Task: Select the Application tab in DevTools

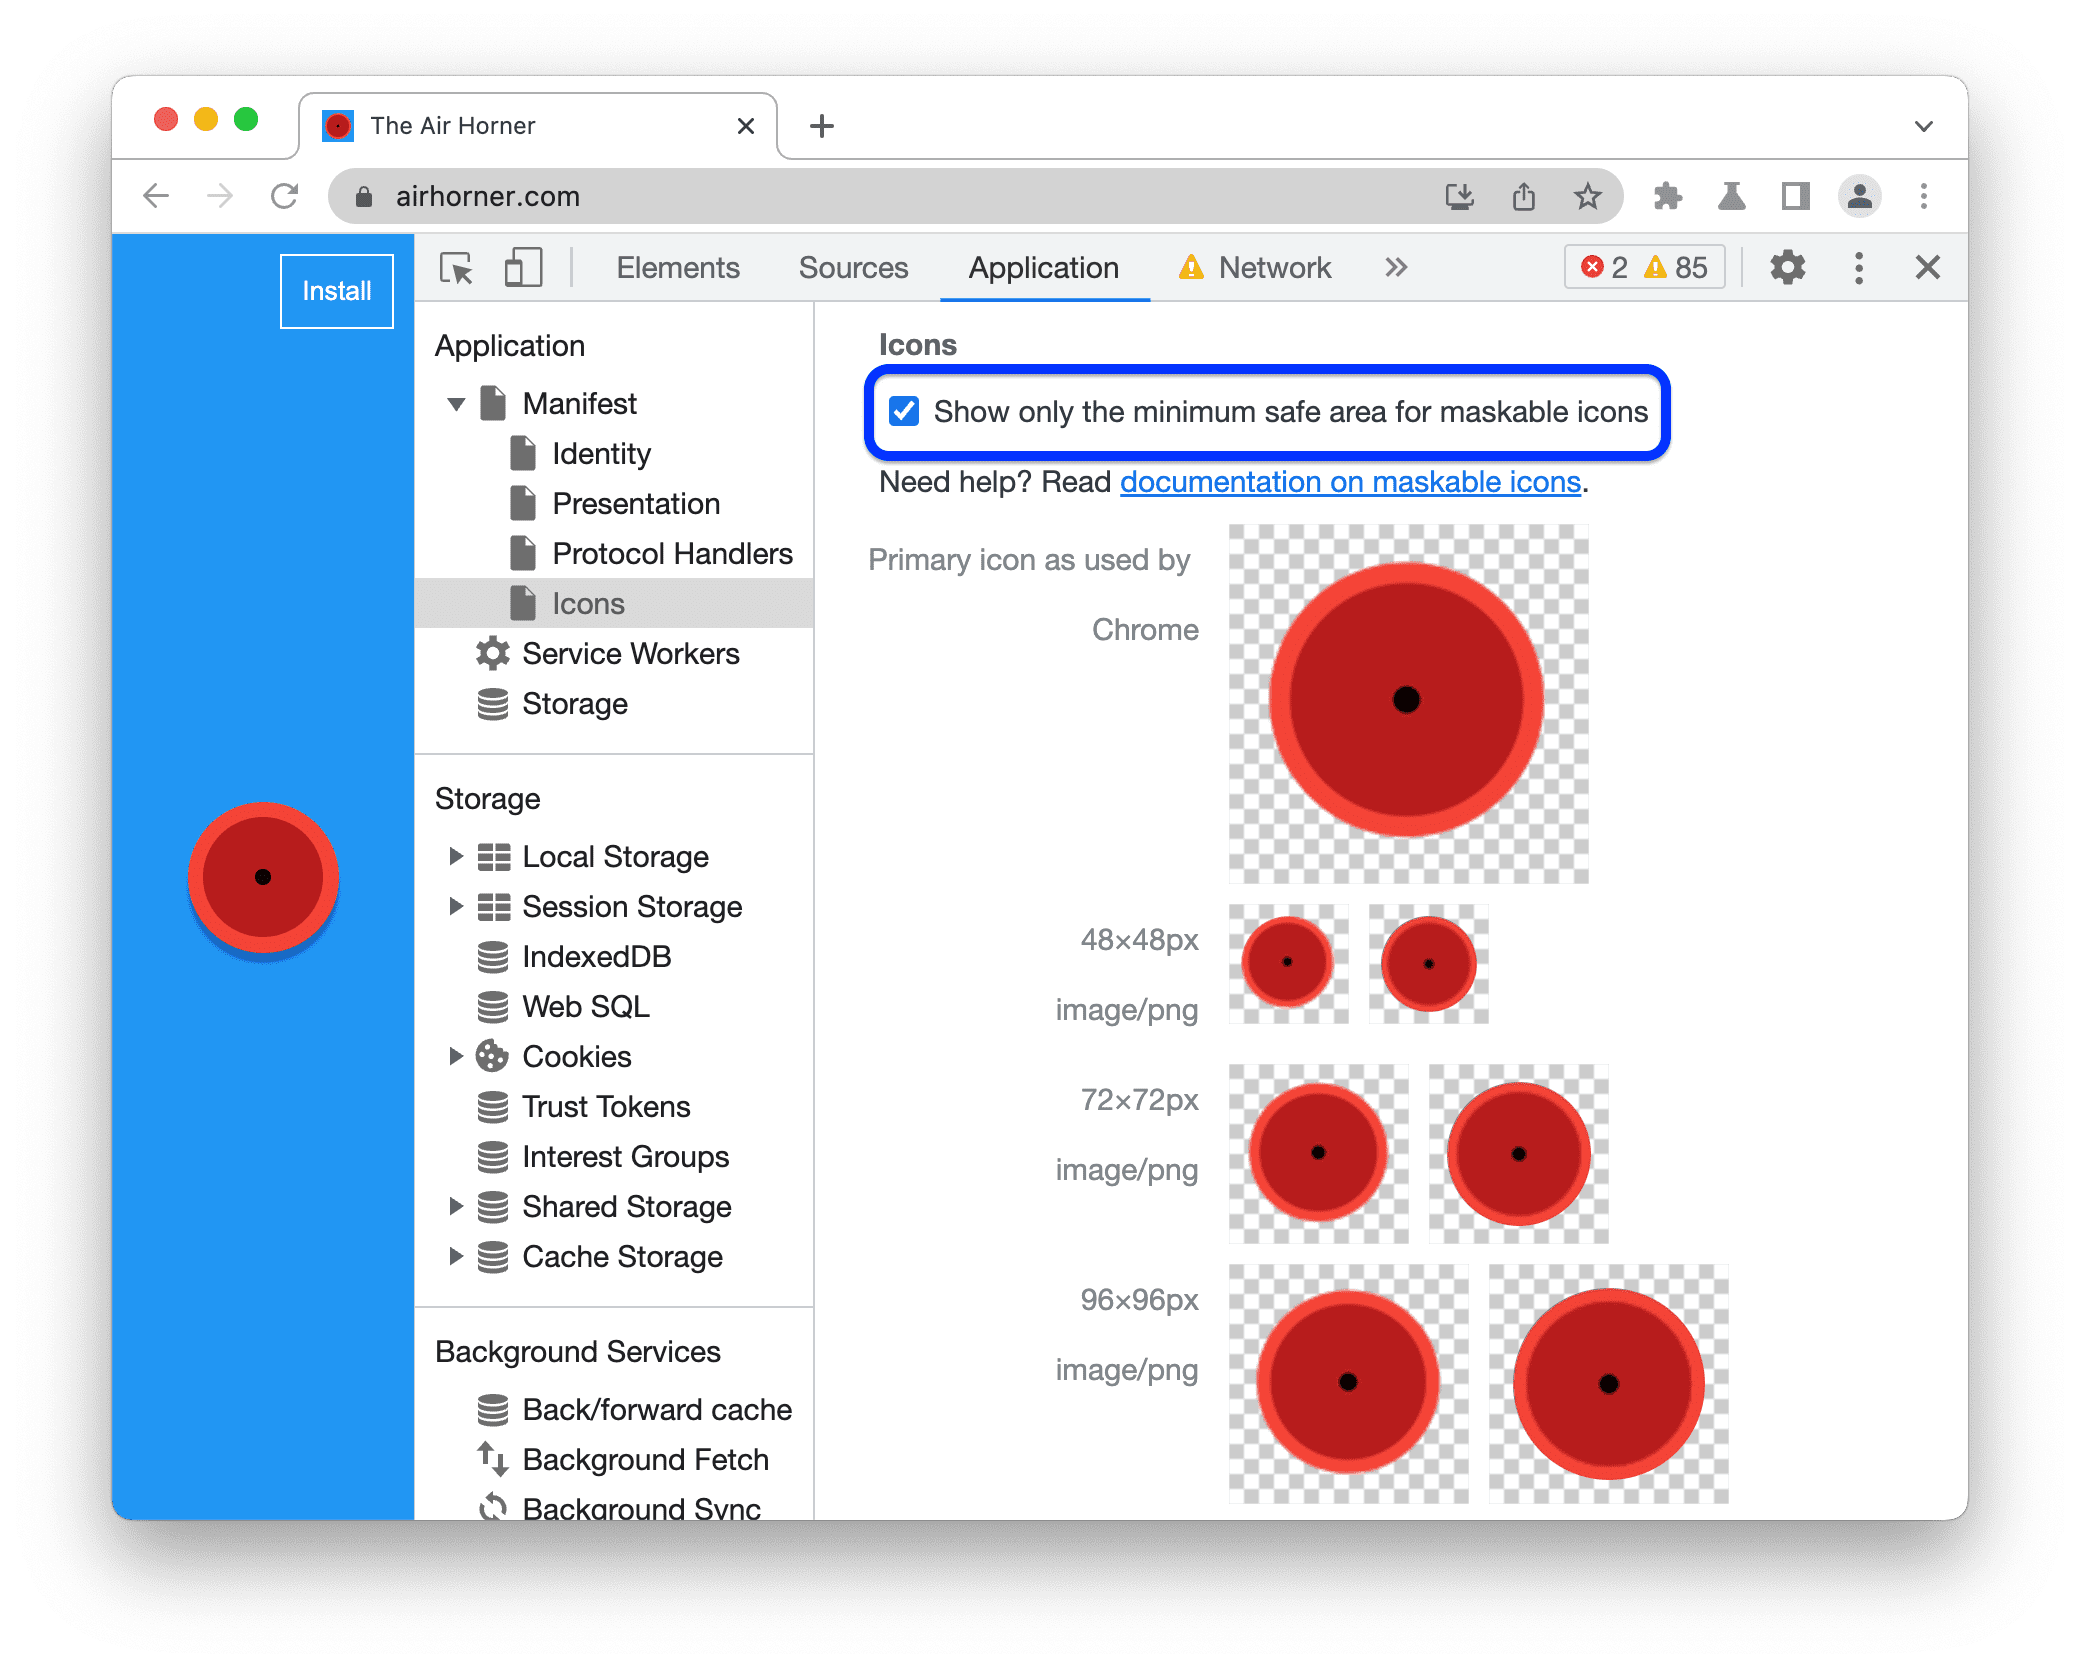Action: (1040, 267)
